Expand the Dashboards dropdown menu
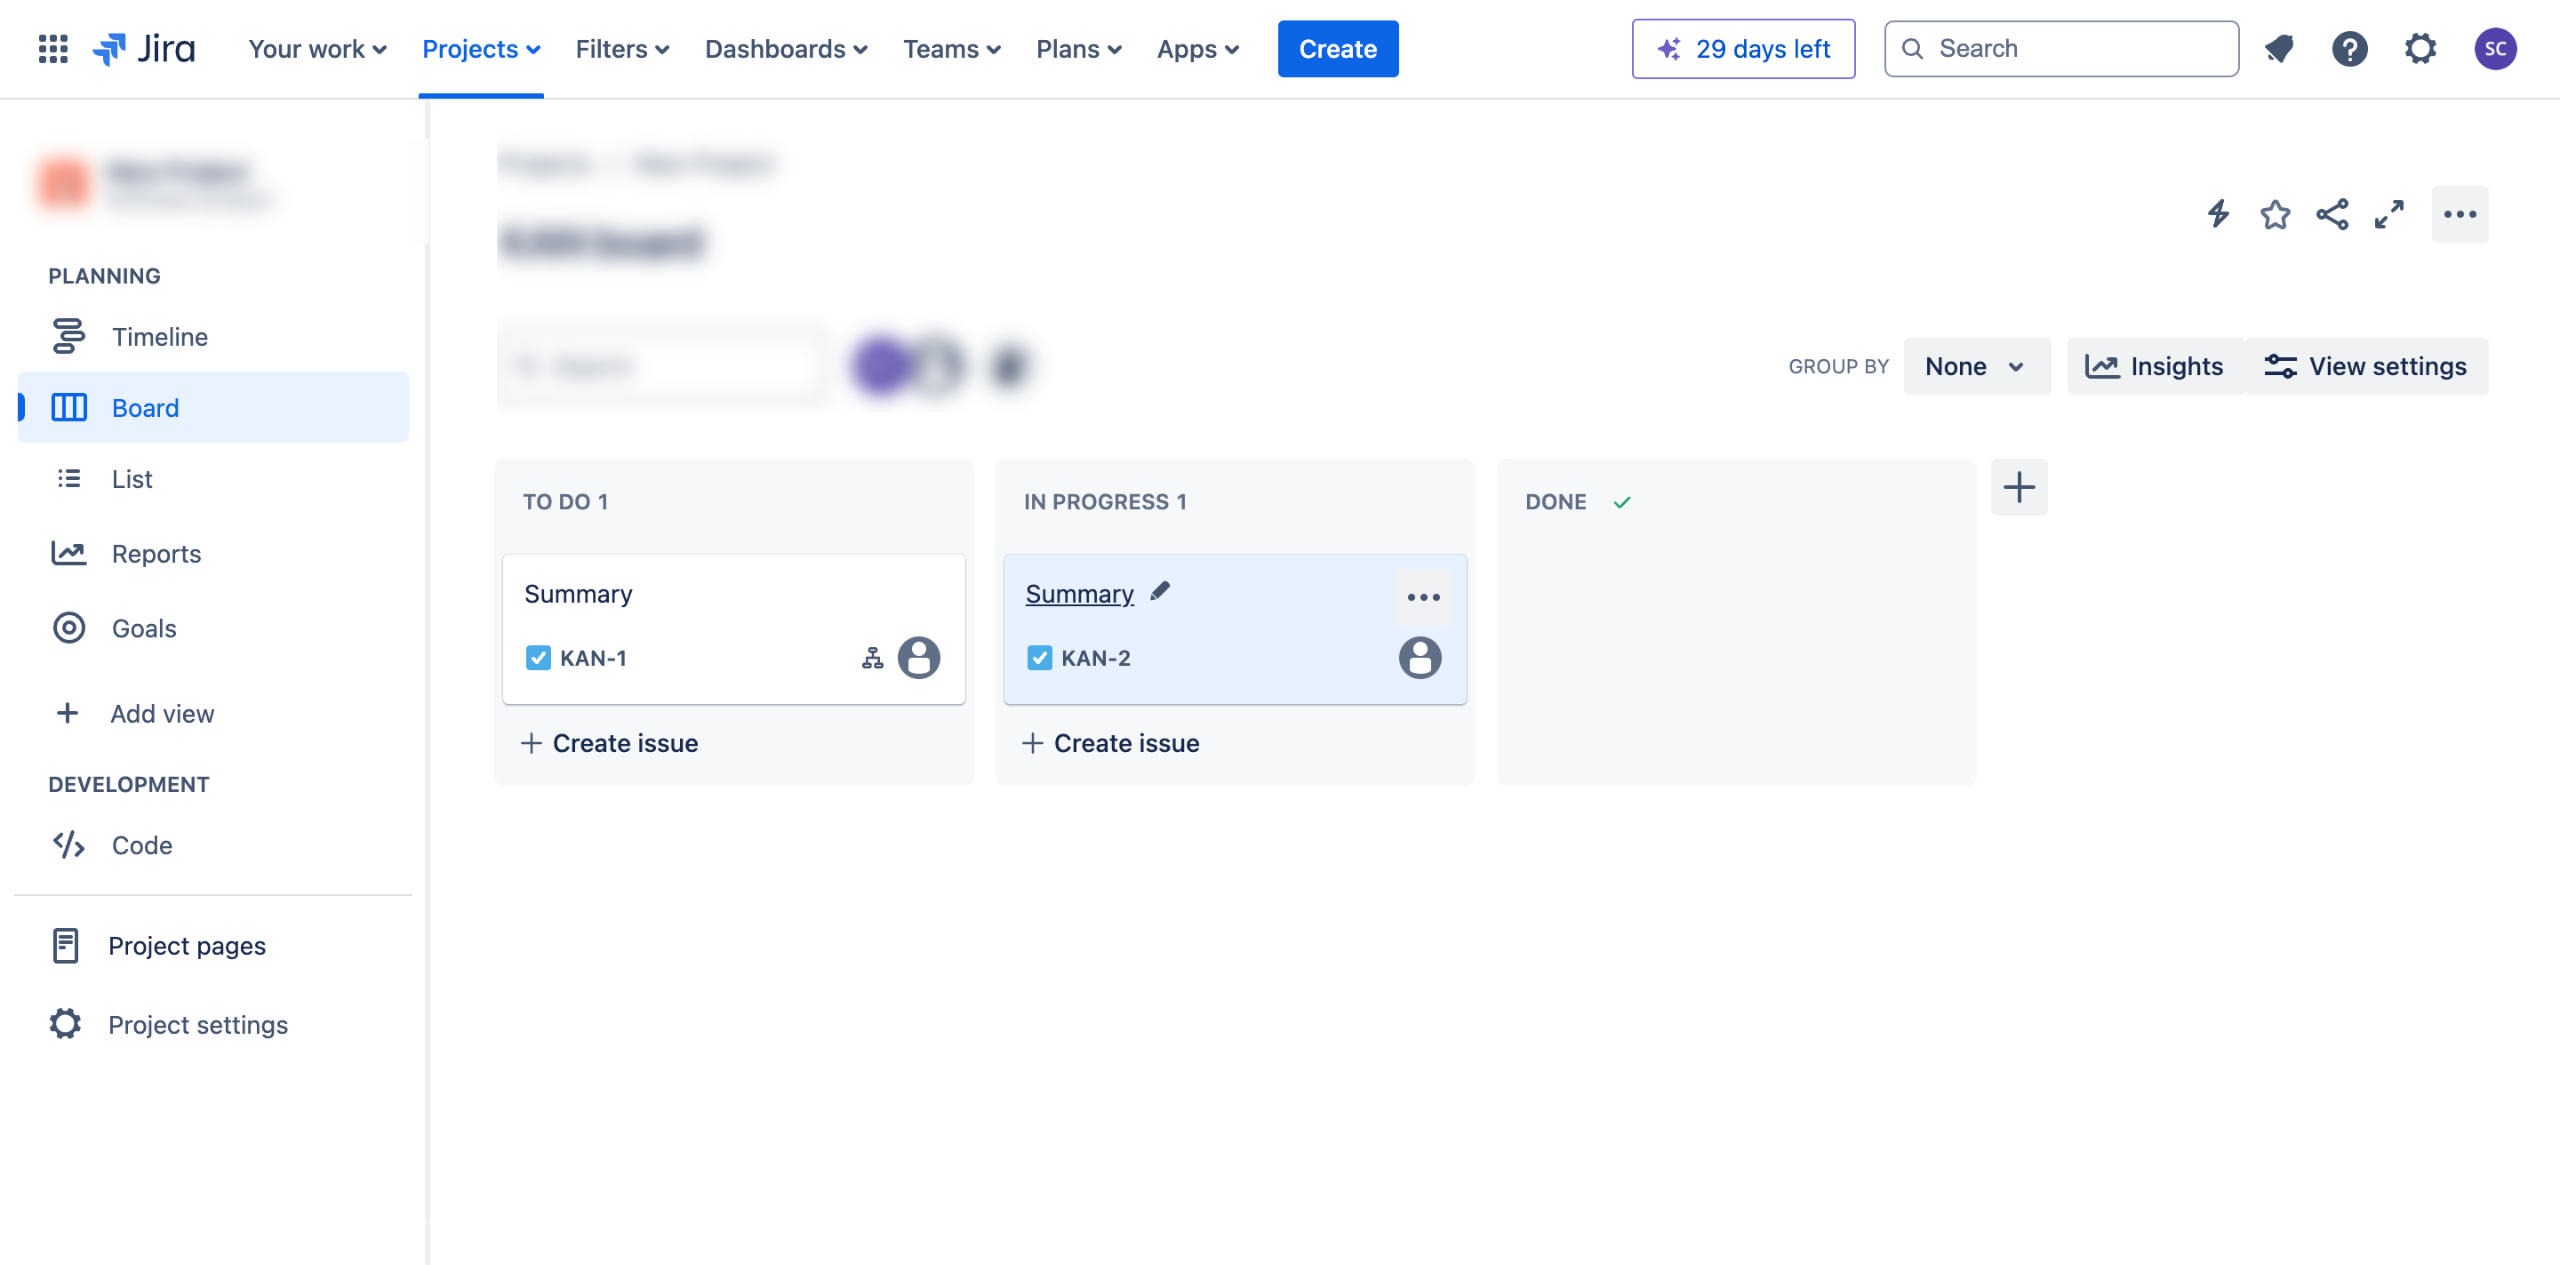This screenshot has height=1265, width=2560. click(x=786, y=49)
